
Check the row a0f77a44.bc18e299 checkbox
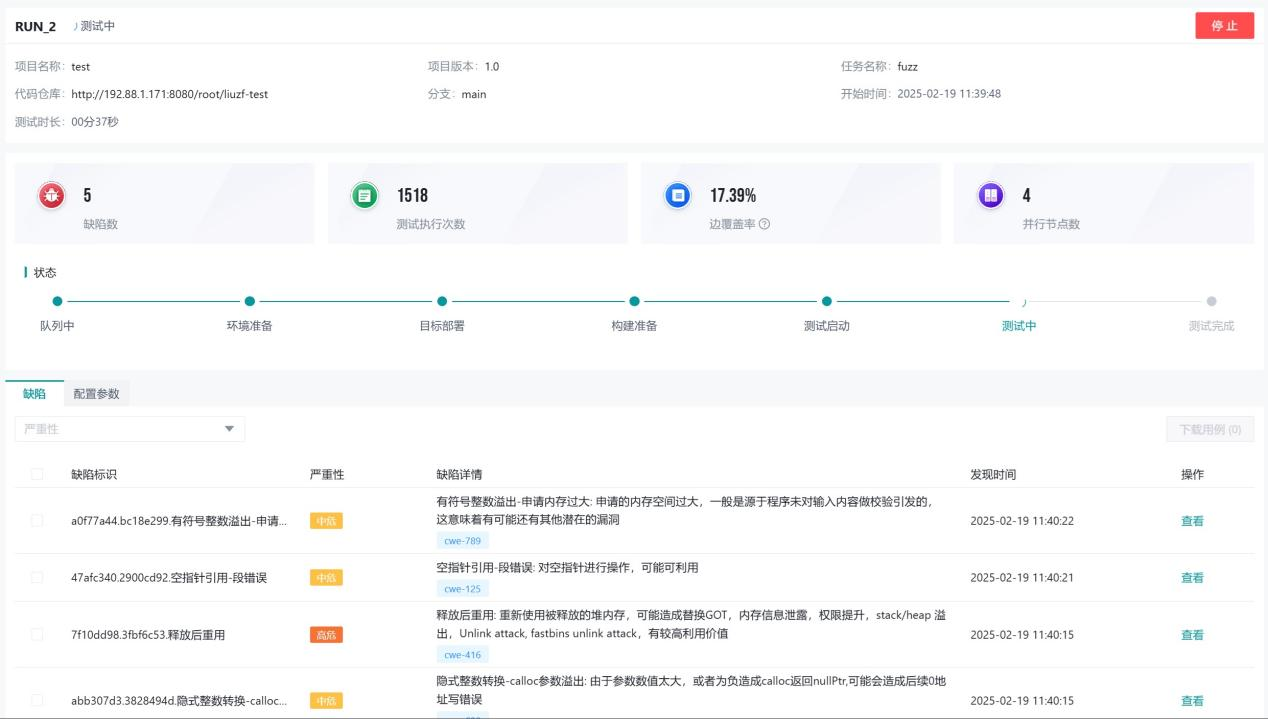tap(37, 521)
